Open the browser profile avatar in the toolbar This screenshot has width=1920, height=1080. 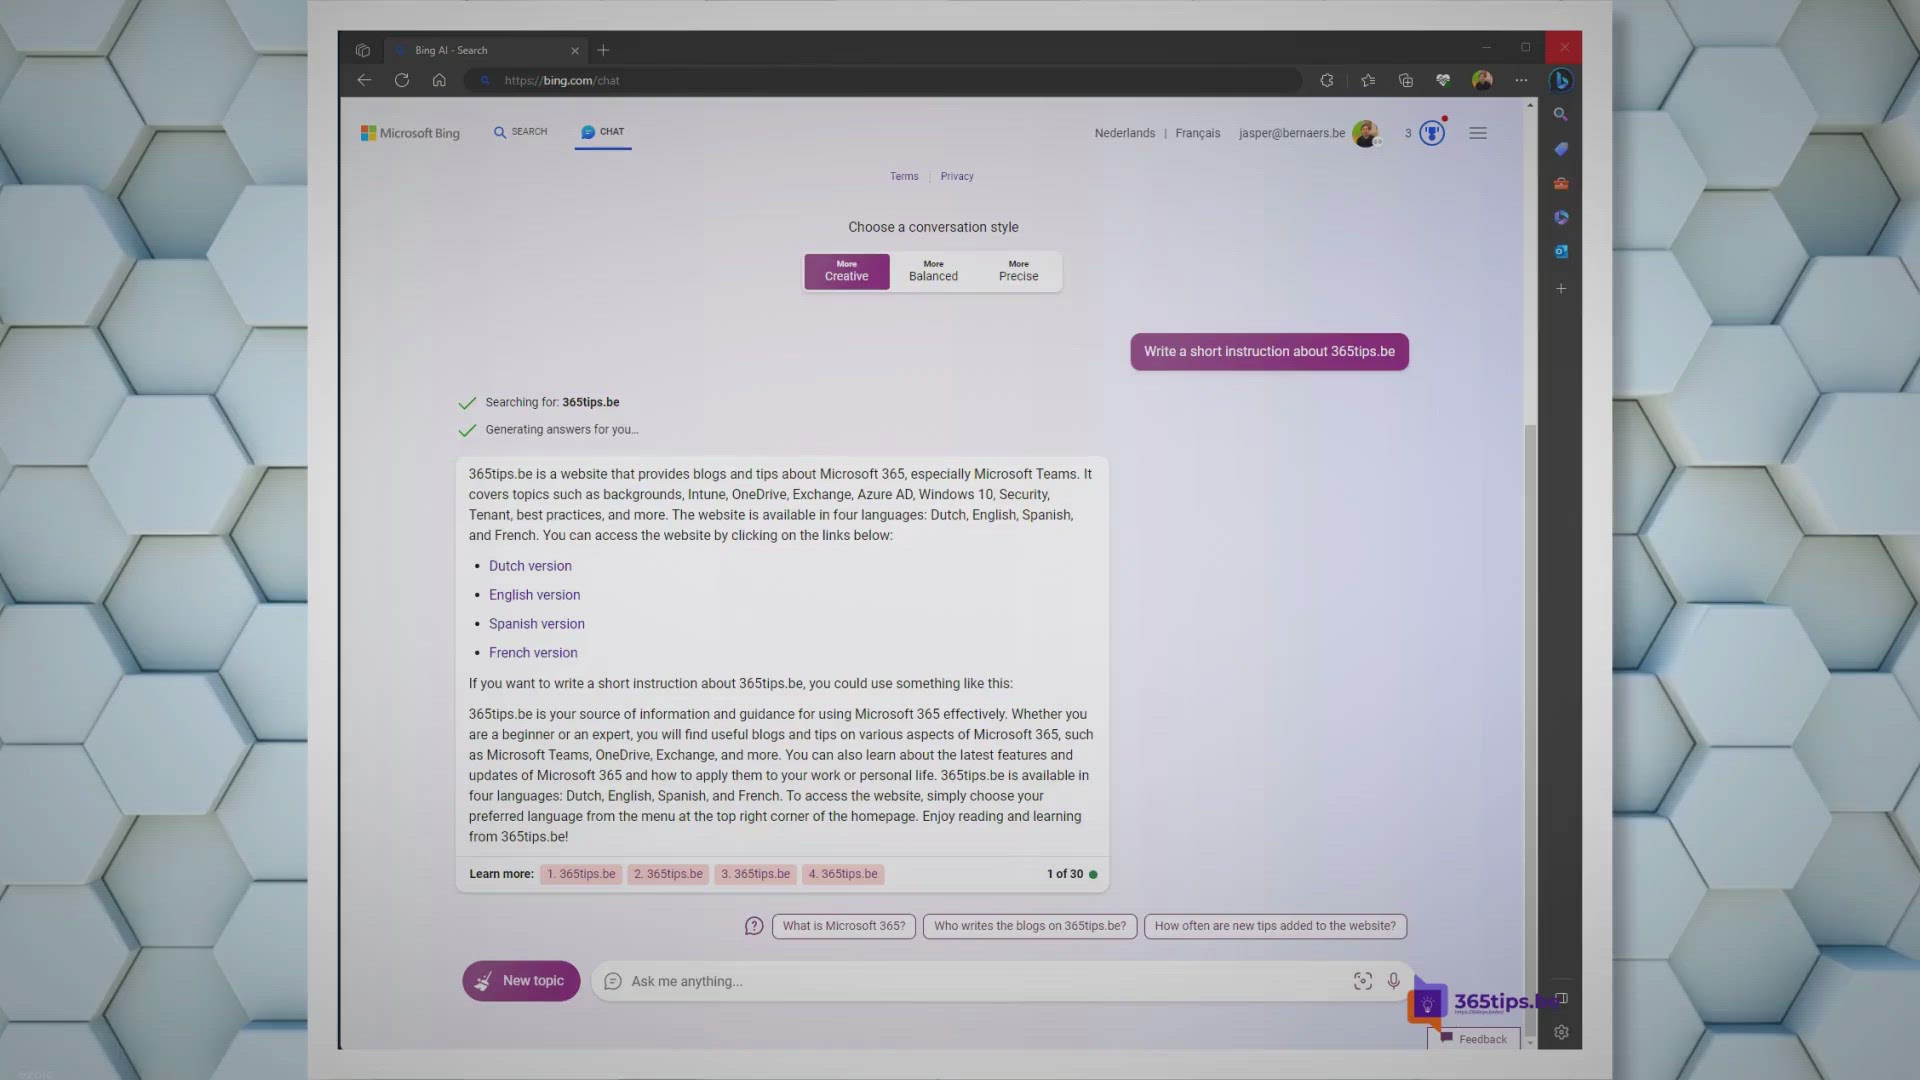tap(1482, 80)
